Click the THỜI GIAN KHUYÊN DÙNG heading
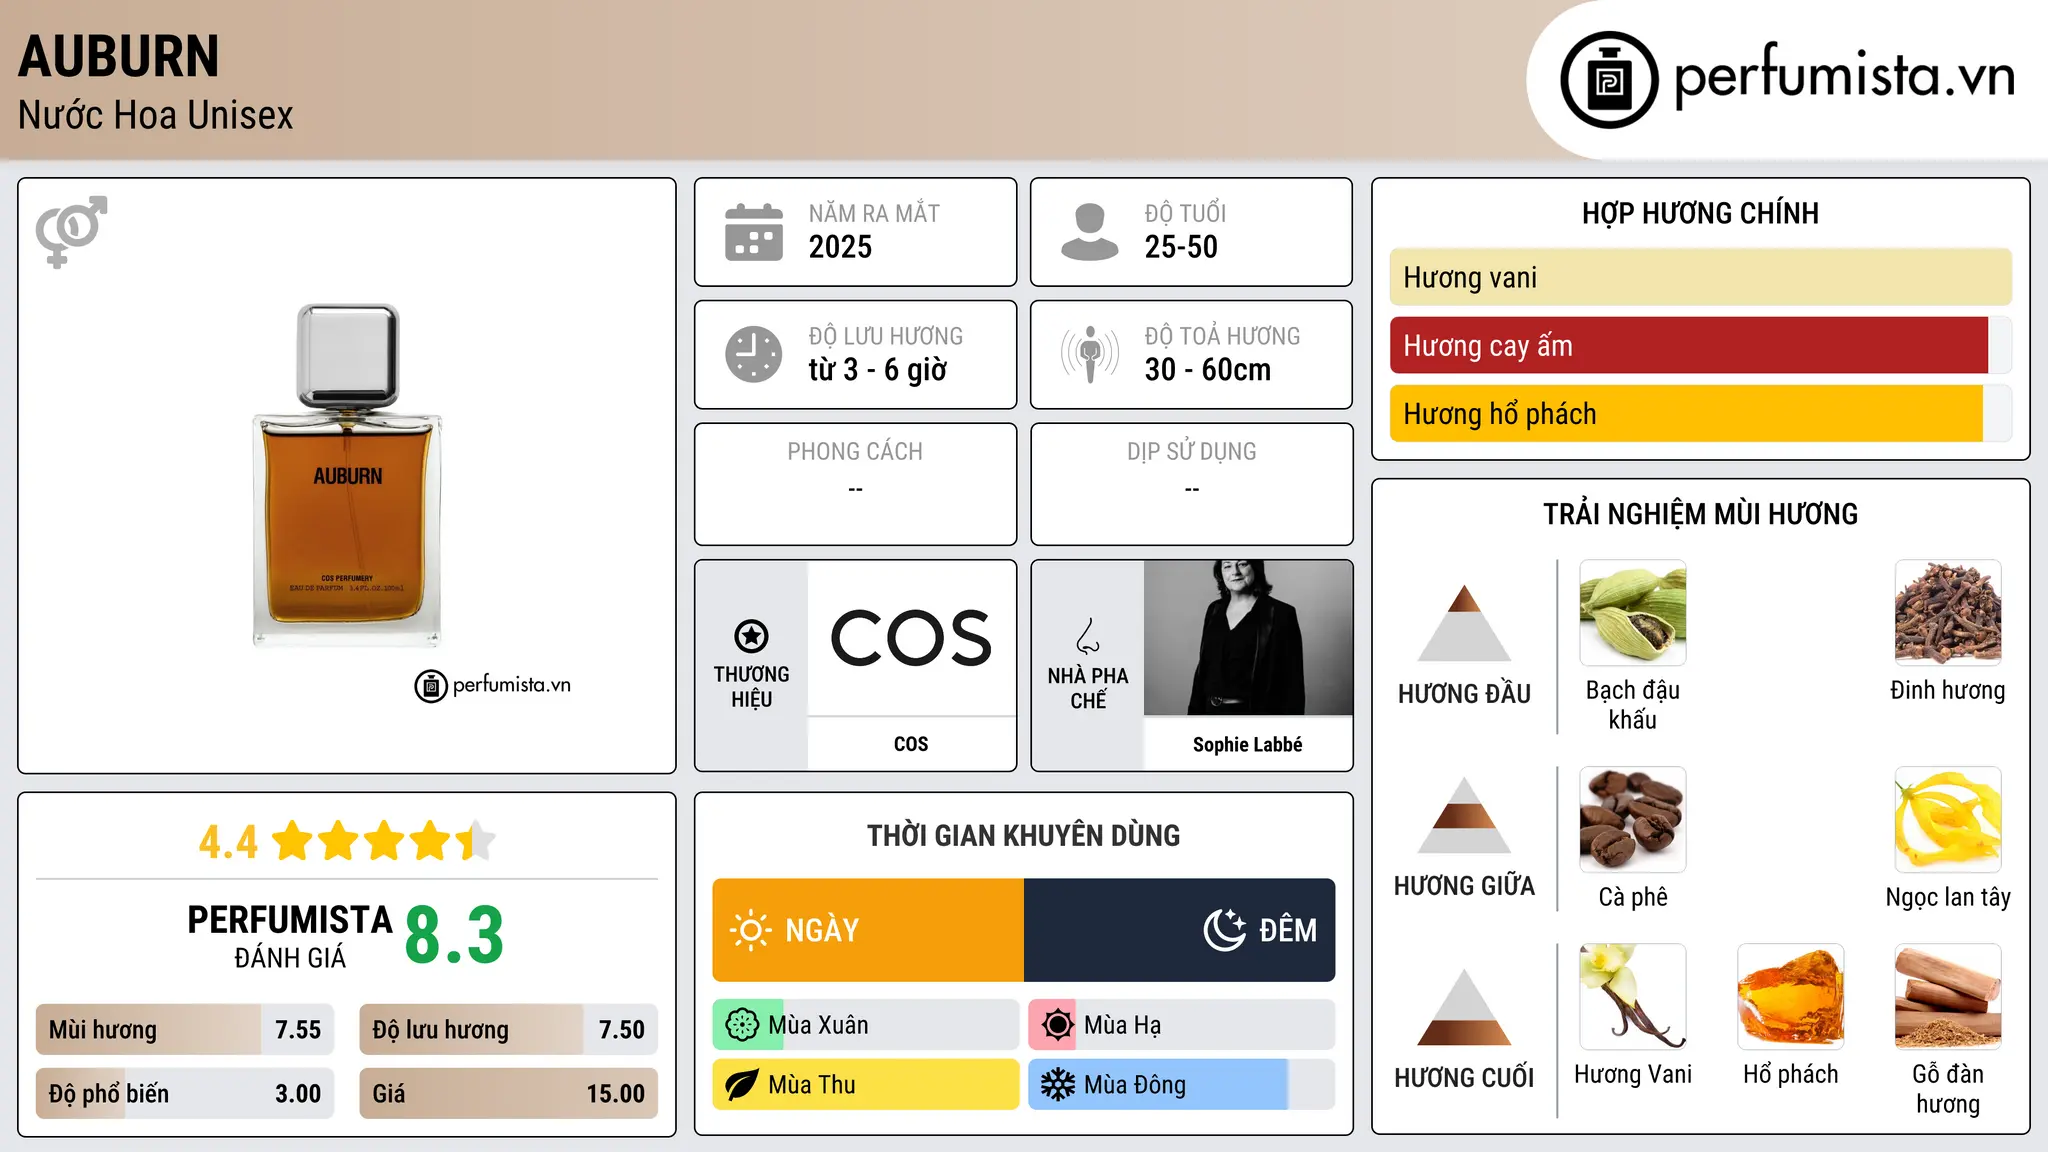 (1023, 835)
